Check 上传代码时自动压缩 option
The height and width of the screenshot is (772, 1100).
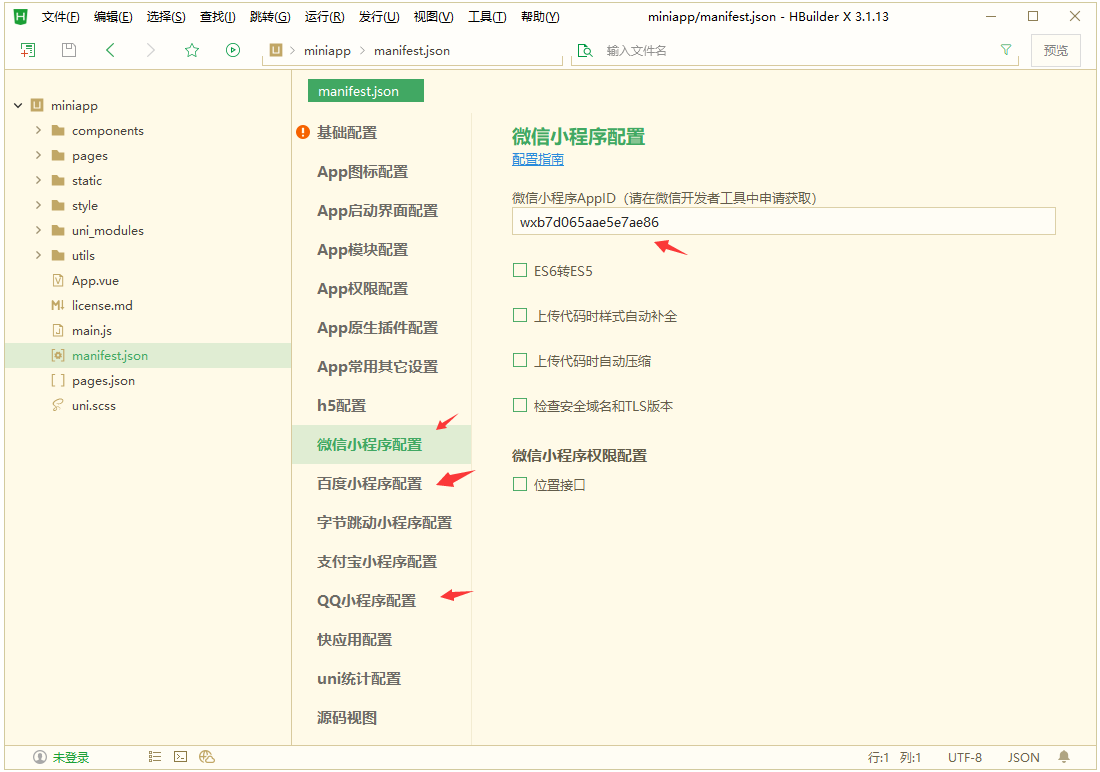[520, 360]
